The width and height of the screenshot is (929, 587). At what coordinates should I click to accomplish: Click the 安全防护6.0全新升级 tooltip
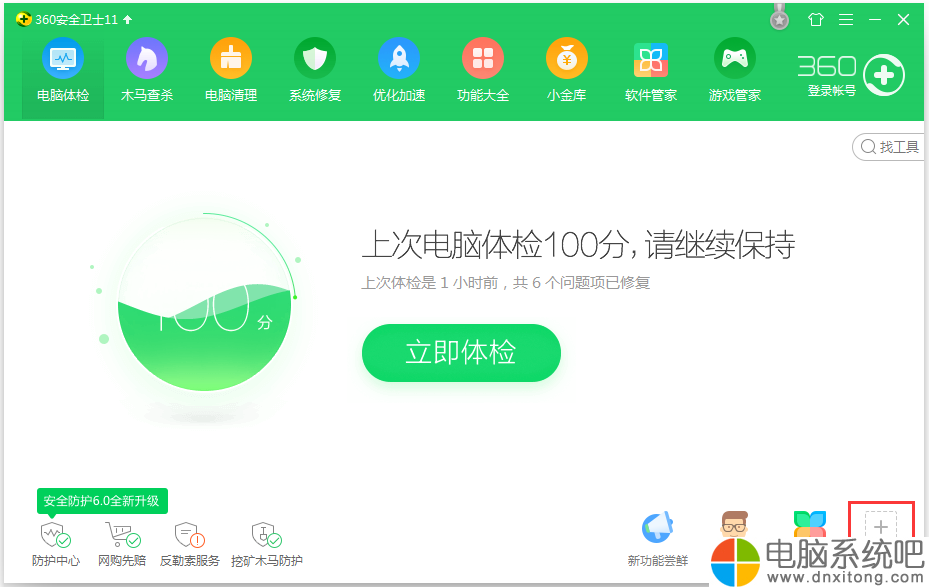pos(102,501)
